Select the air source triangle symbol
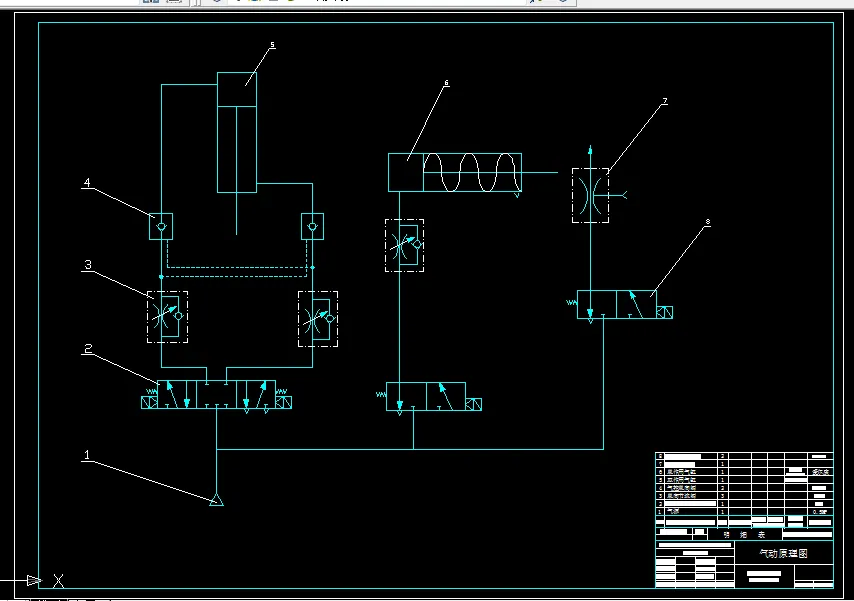This screenshot has height=601, width=854. 216,500
